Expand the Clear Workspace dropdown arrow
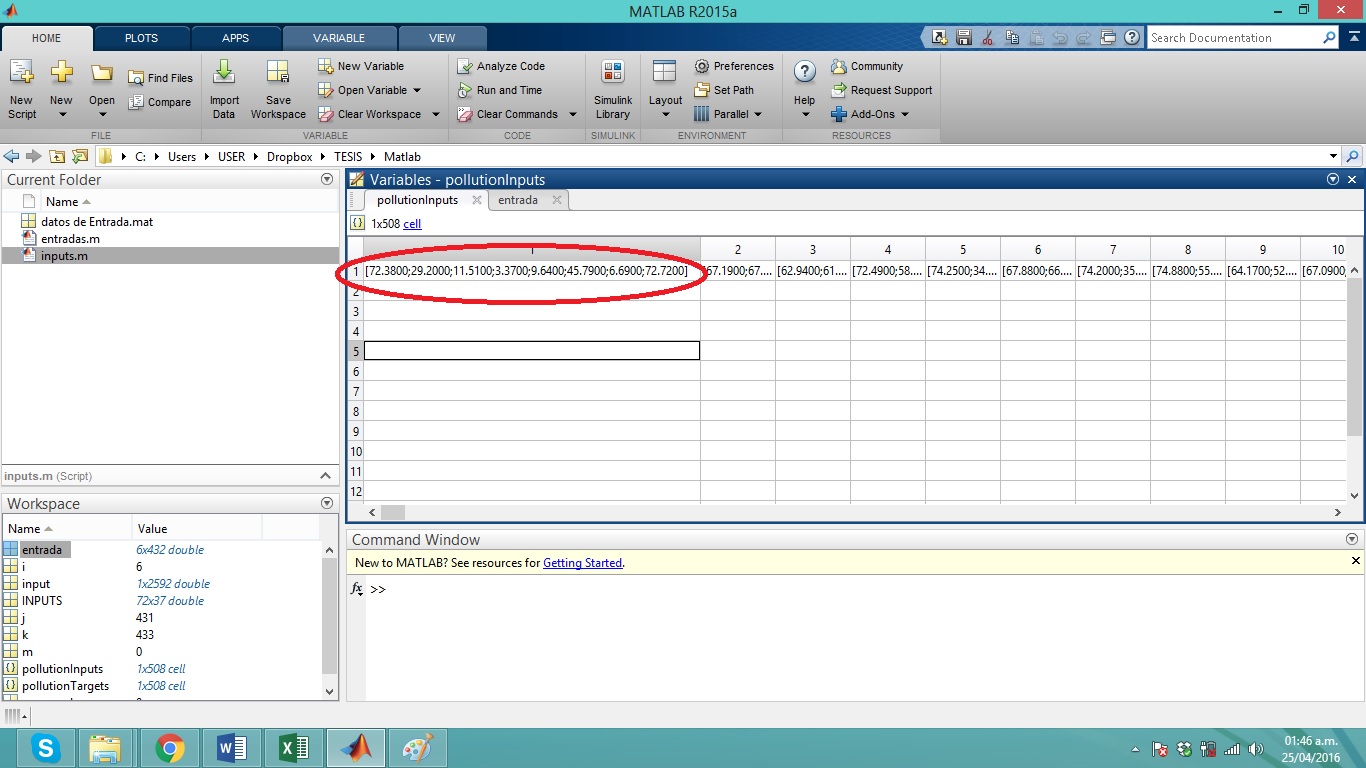This screenshot has height=768, width=1366. pyautogui.click(x=435, y=114)
